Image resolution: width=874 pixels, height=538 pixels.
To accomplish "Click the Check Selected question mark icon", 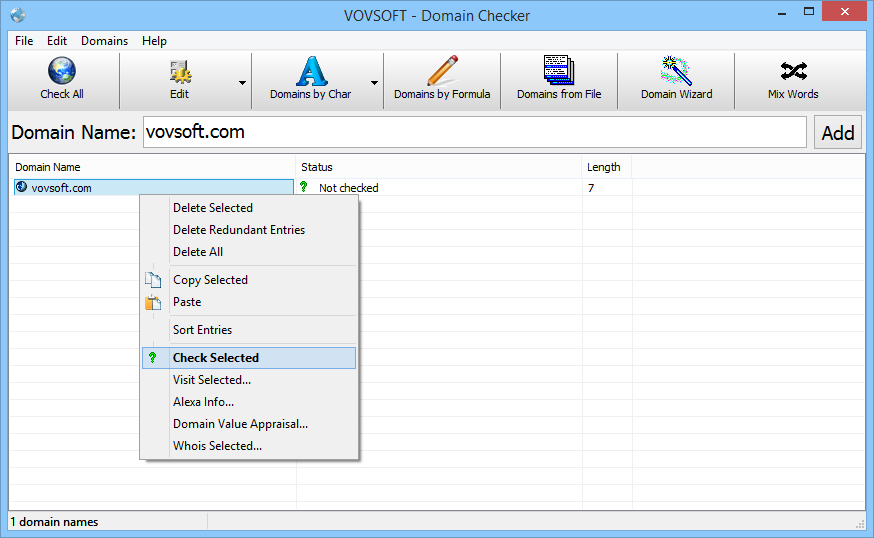I will coord(153,357).
